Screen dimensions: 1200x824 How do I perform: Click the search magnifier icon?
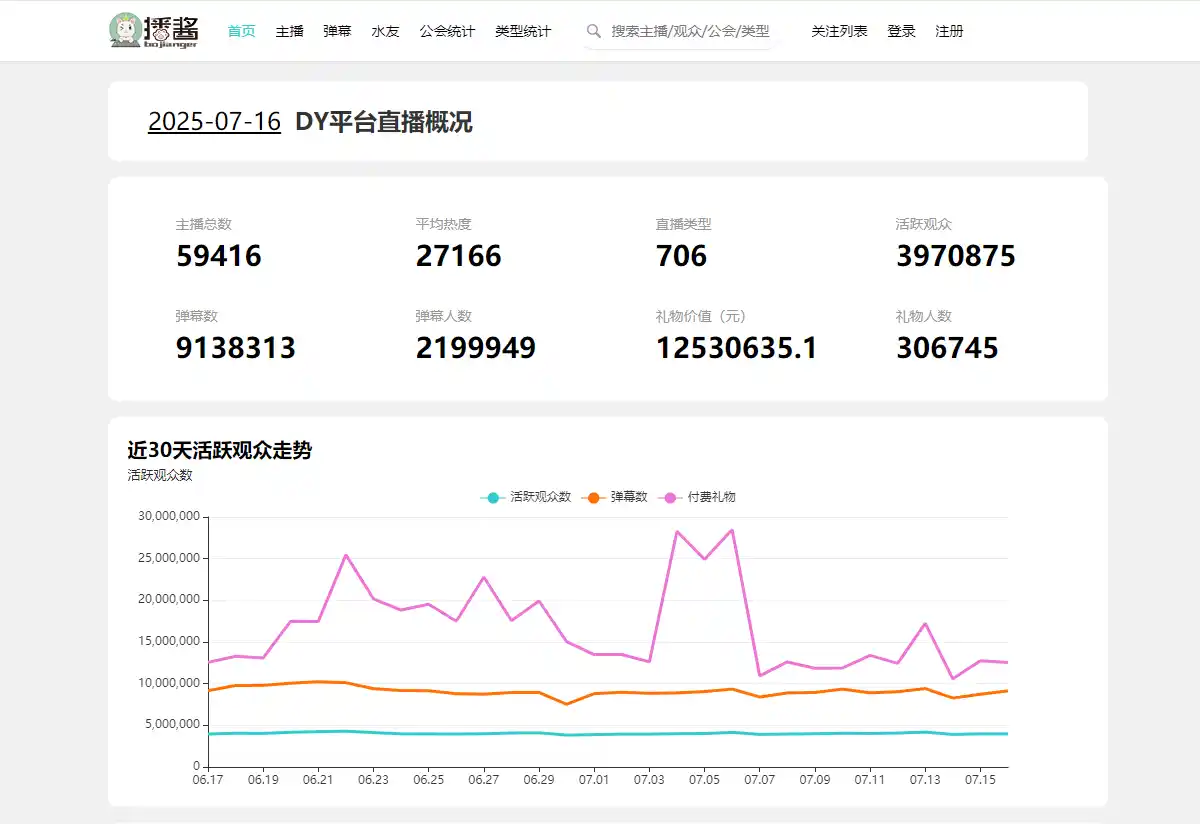click(x=594, y=31)
